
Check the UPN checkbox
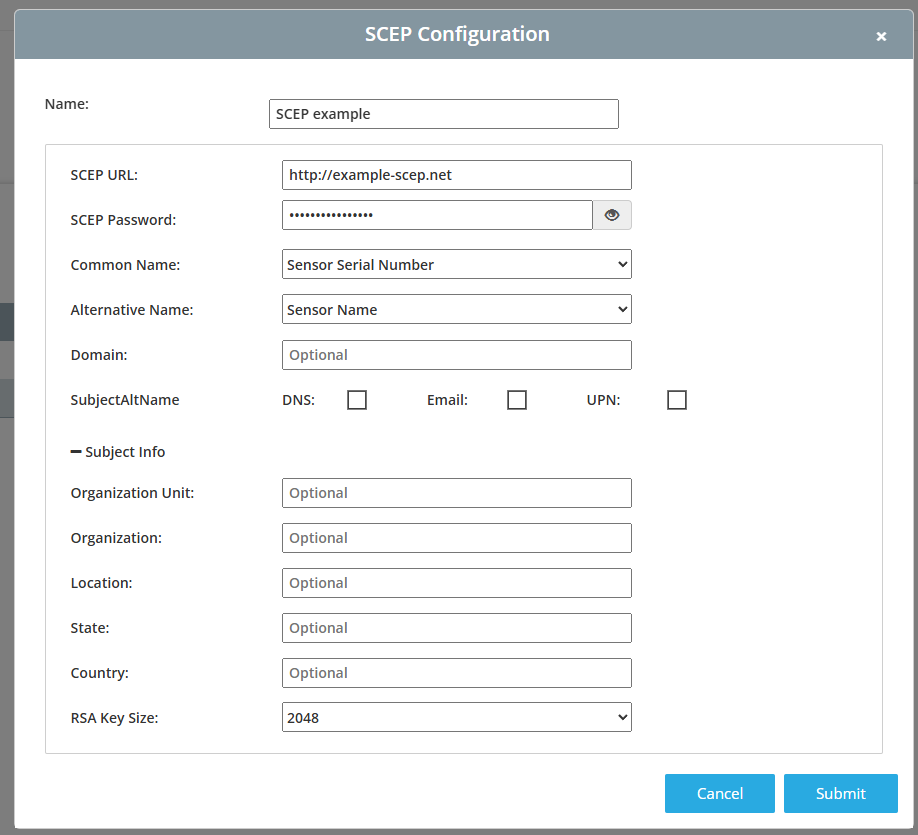pos(677,400)
